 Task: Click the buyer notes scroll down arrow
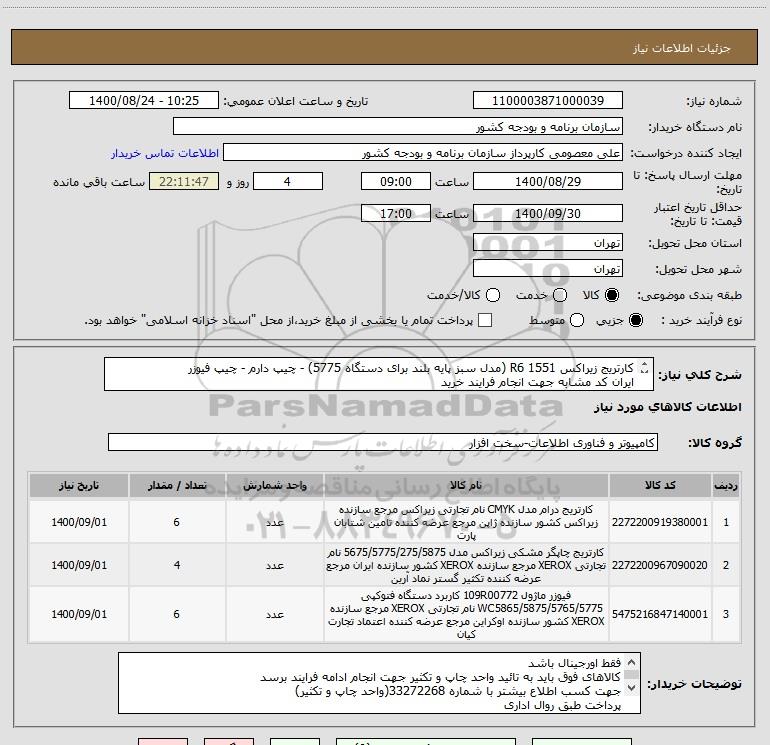point(632,688)
